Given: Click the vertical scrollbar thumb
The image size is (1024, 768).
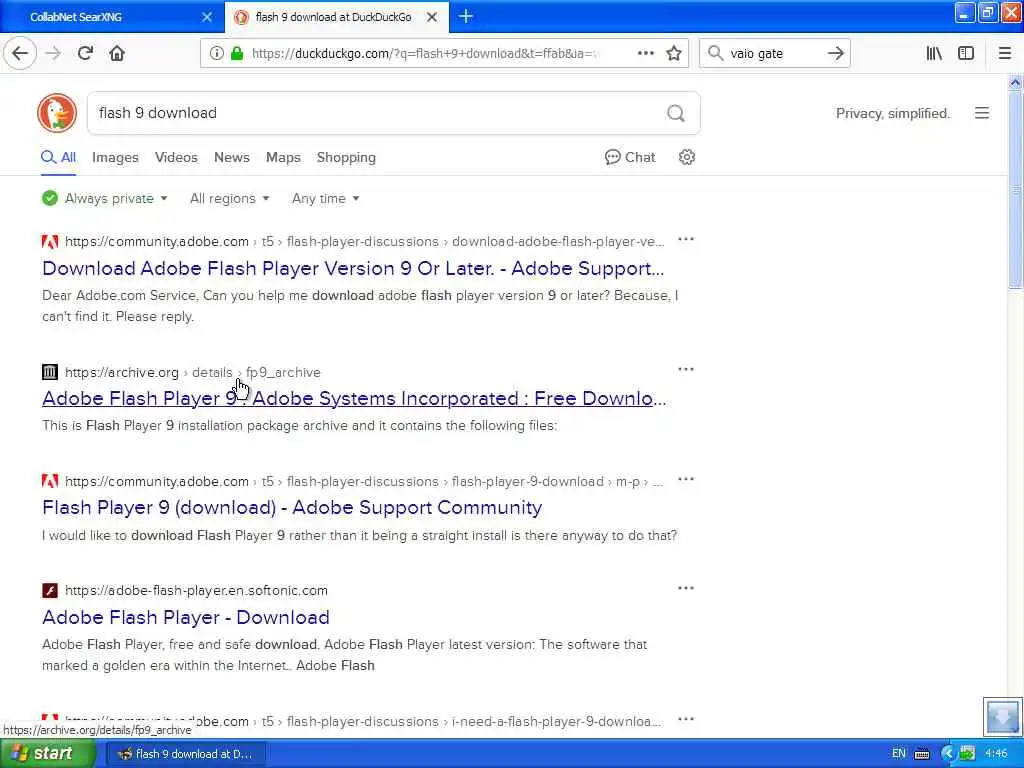Looking at the screenshot, I should pyautogui.click(x=1015, y=189).
